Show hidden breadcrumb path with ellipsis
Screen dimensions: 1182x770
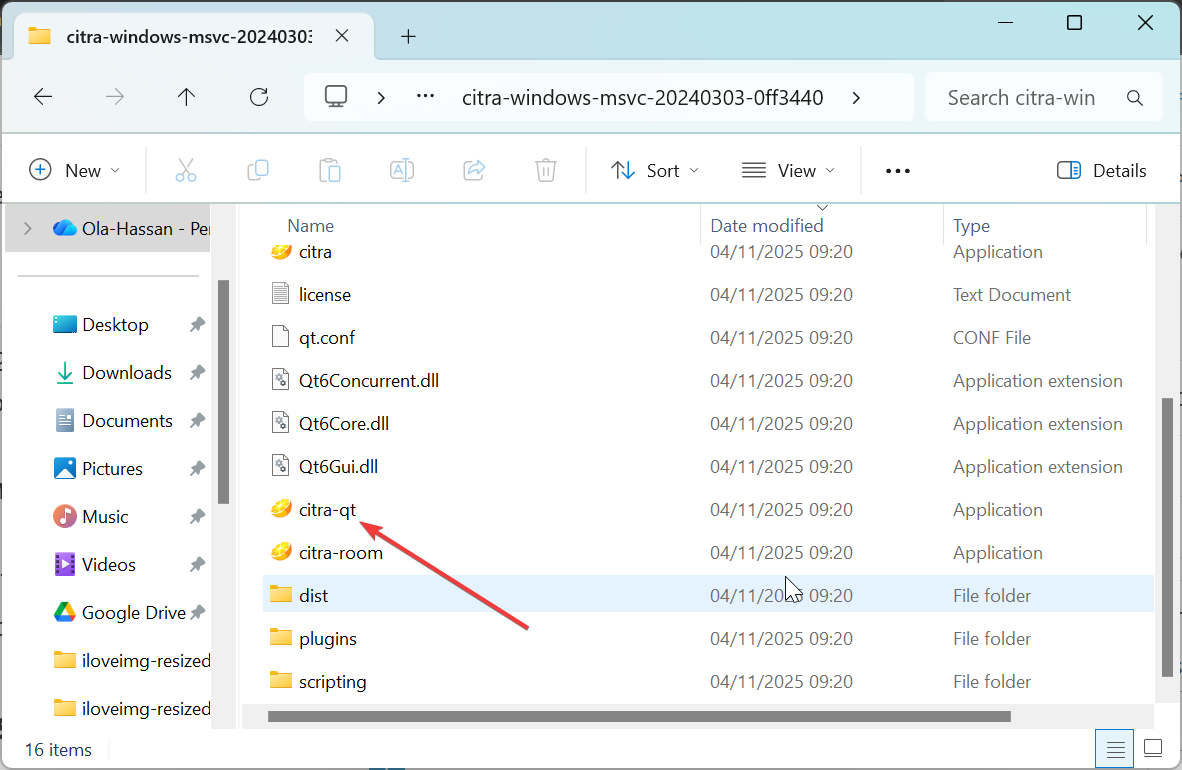[425, 97]
